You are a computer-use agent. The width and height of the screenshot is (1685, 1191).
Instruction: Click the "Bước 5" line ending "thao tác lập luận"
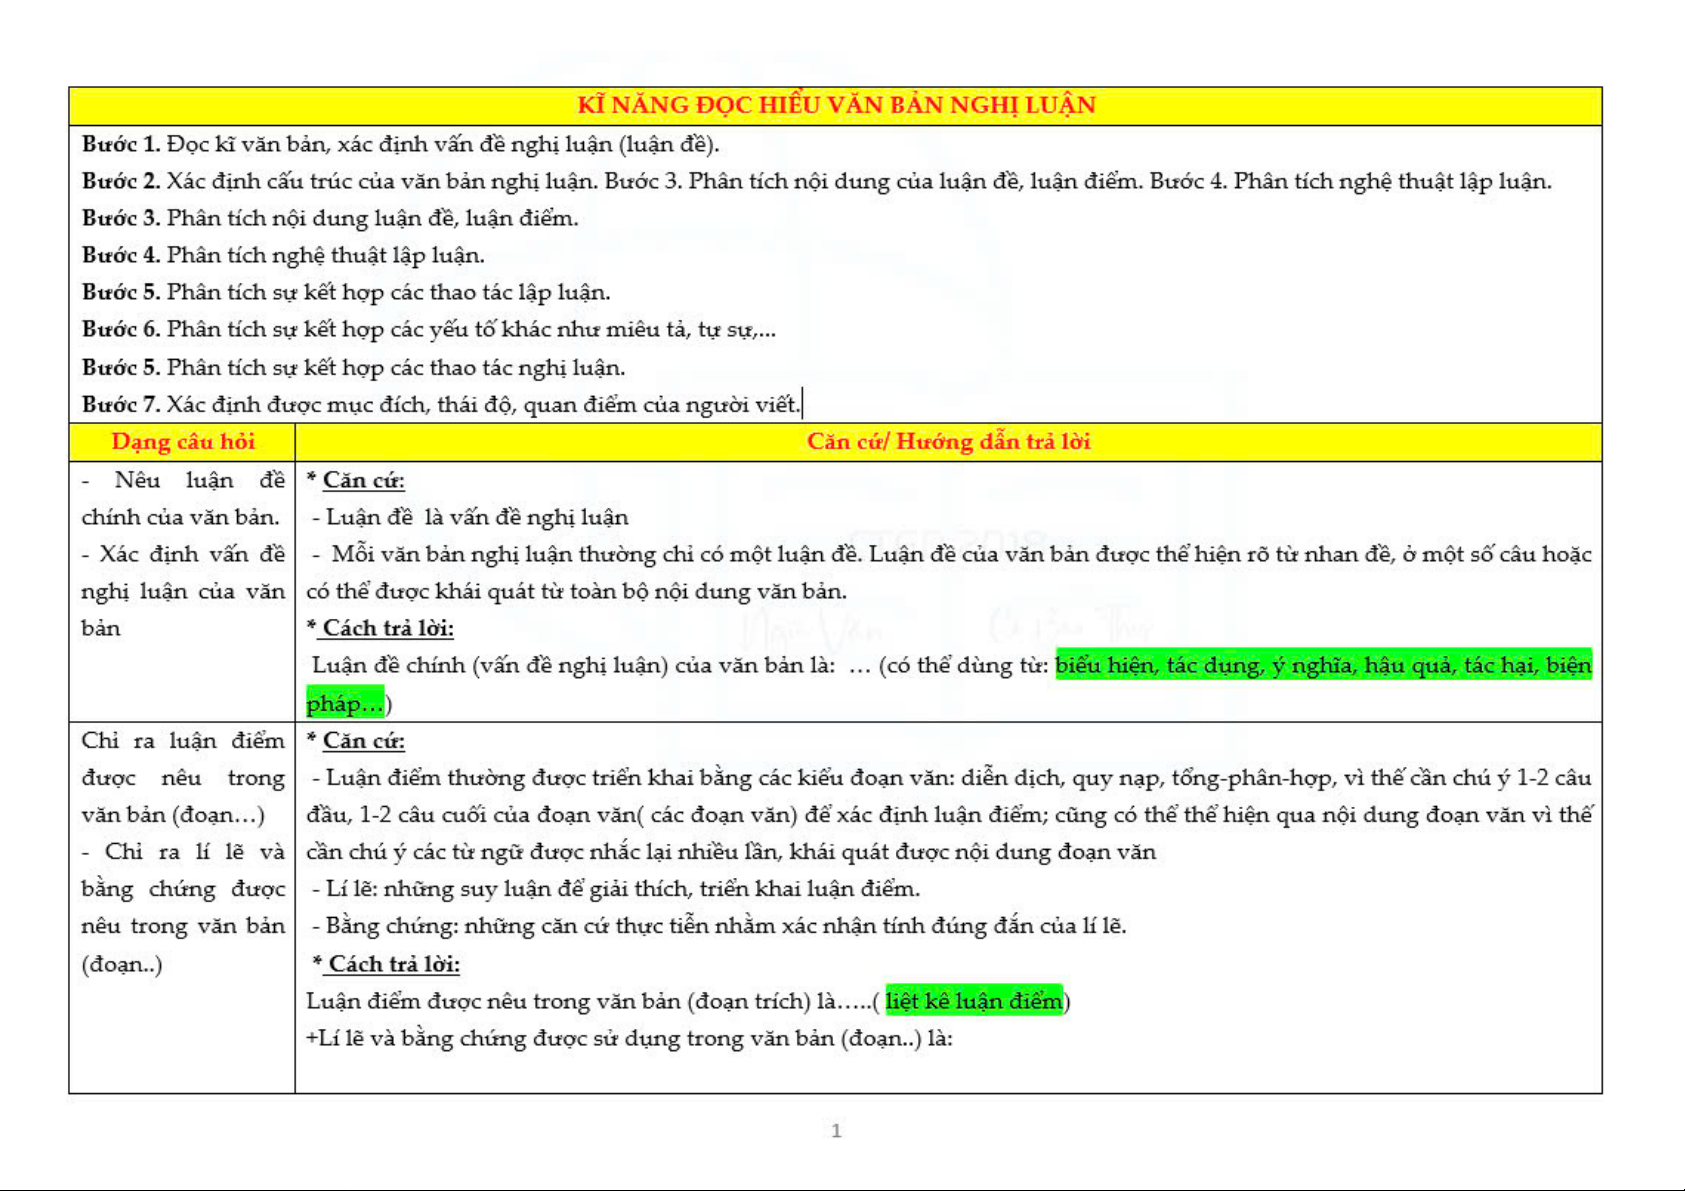346,292
